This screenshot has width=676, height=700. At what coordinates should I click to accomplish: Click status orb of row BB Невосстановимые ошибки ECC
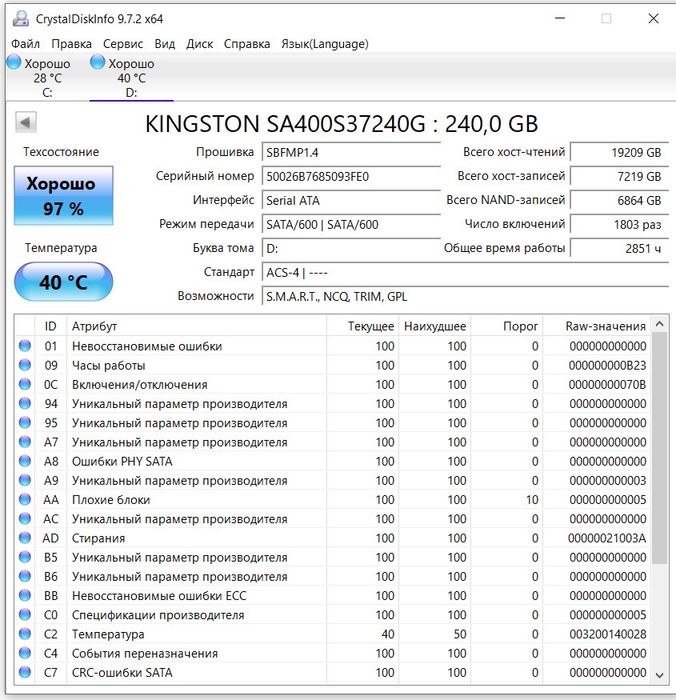(x=25, y=595)
